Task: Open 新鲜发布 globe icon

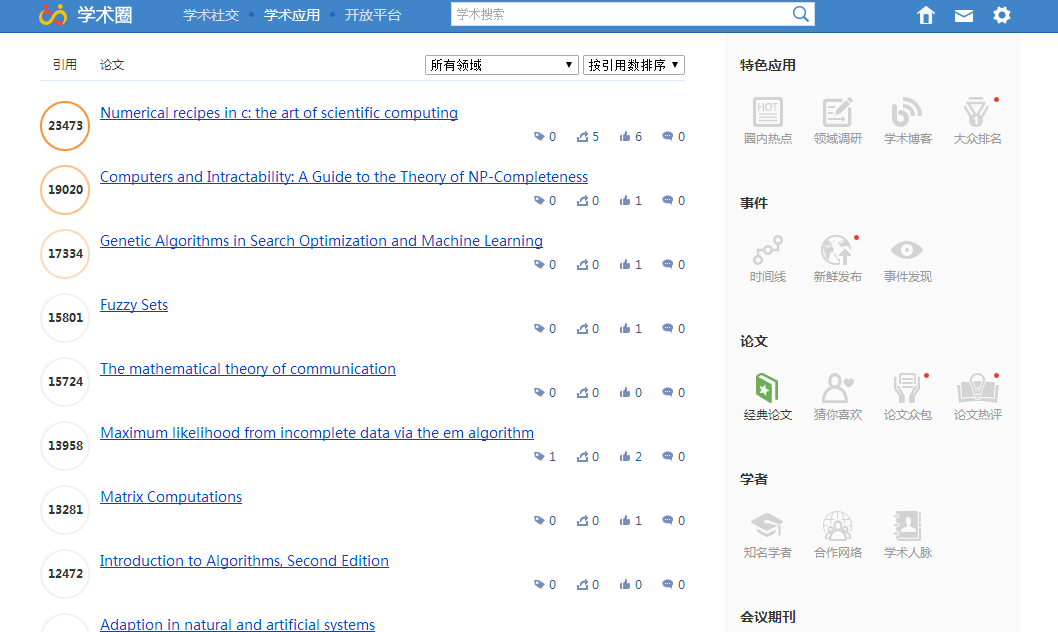Action: [837, 250]
